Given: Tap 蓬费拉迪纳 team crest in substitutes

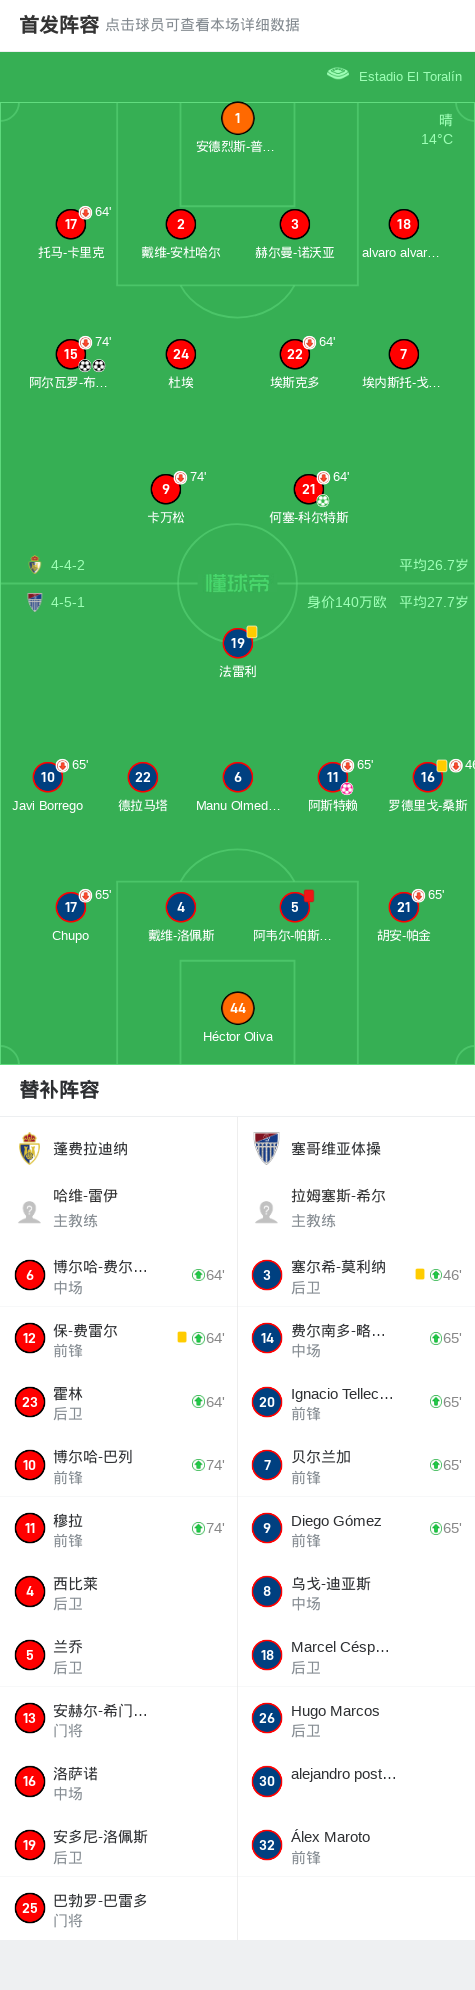Looking at the screenshot, I should (x=30, y=1149).
